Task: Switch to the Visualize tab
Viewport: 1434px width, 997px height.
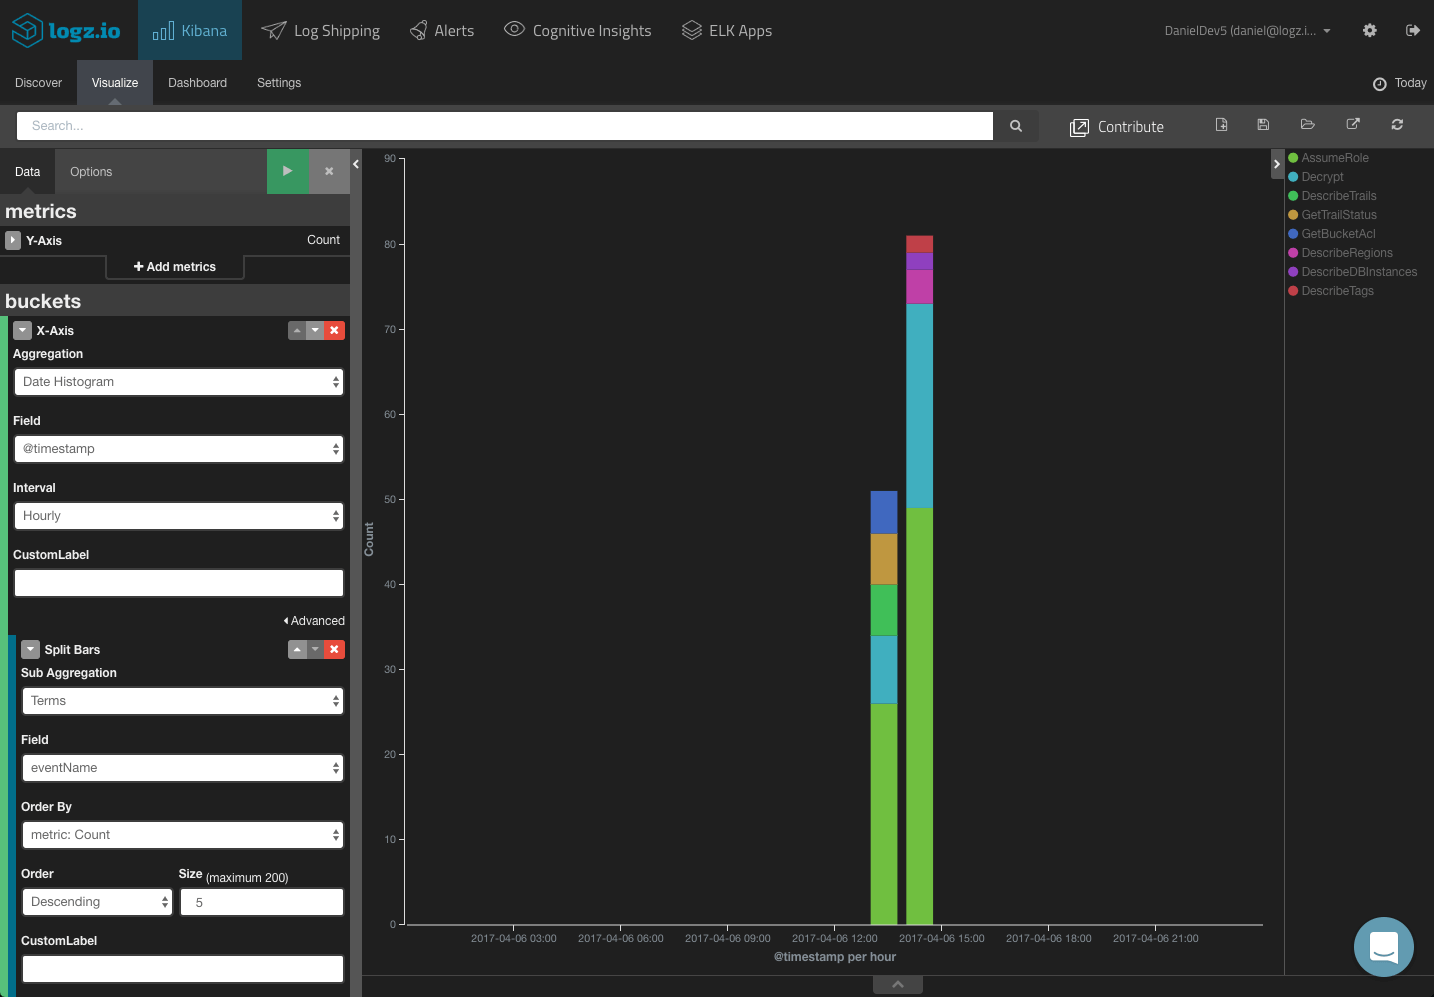Action: 115,83
